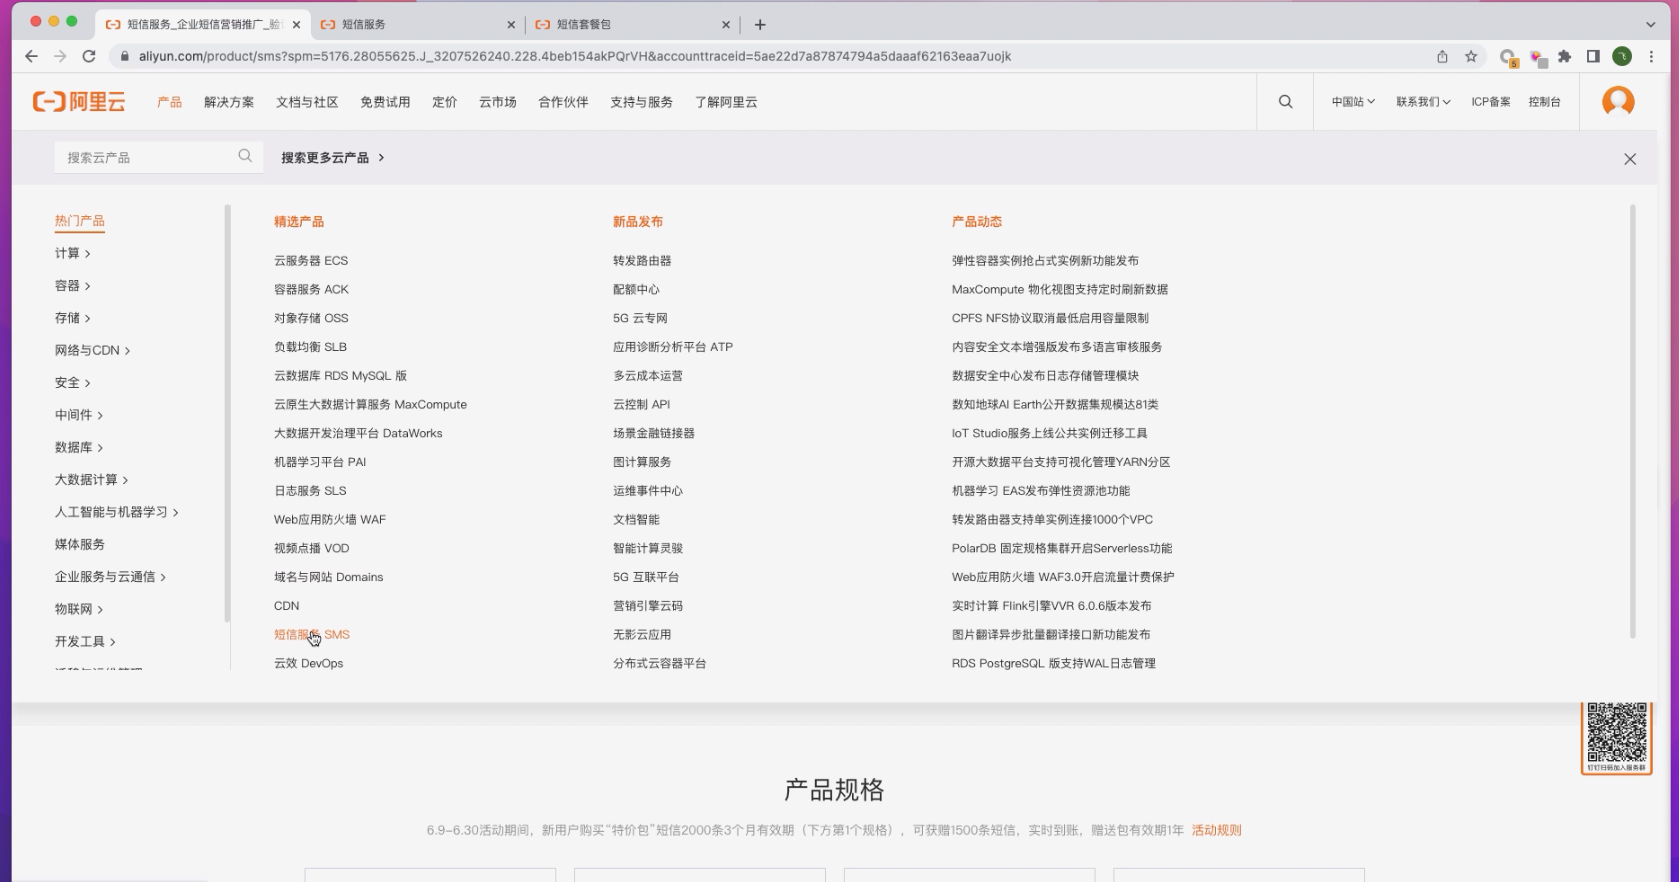Open 5G 云专网 link

[x=640, y=318]
